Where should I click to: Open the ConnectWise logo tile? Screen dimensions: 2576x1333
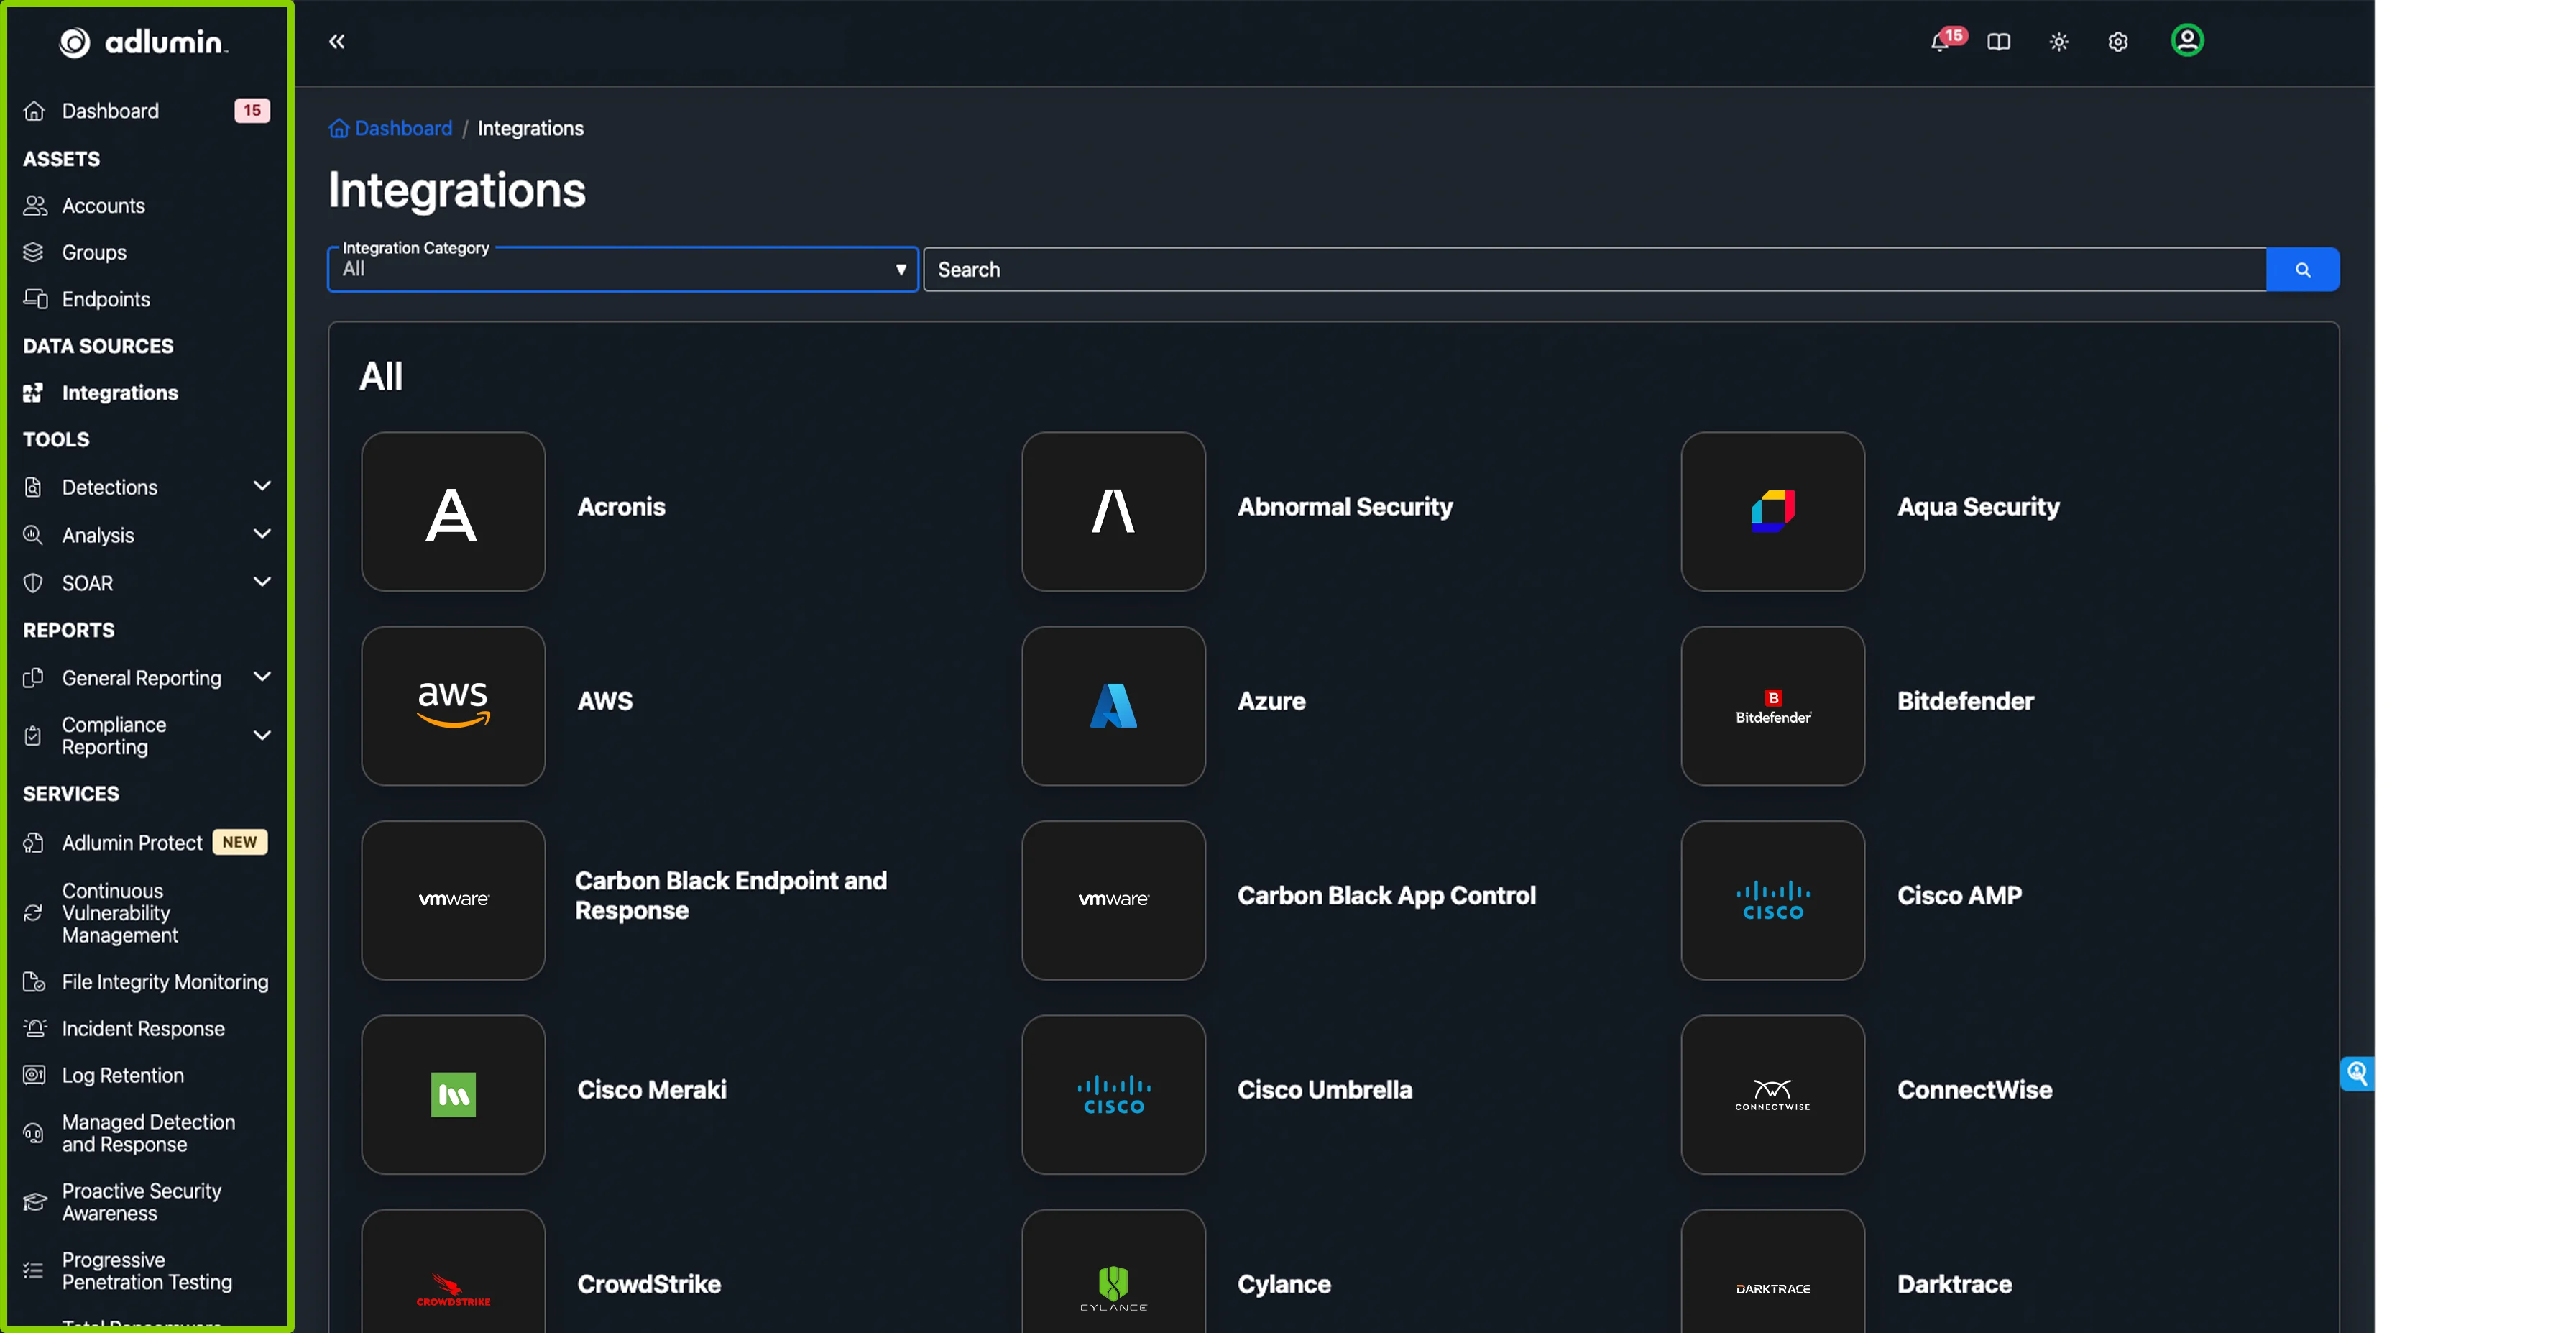point(1772,1094)
